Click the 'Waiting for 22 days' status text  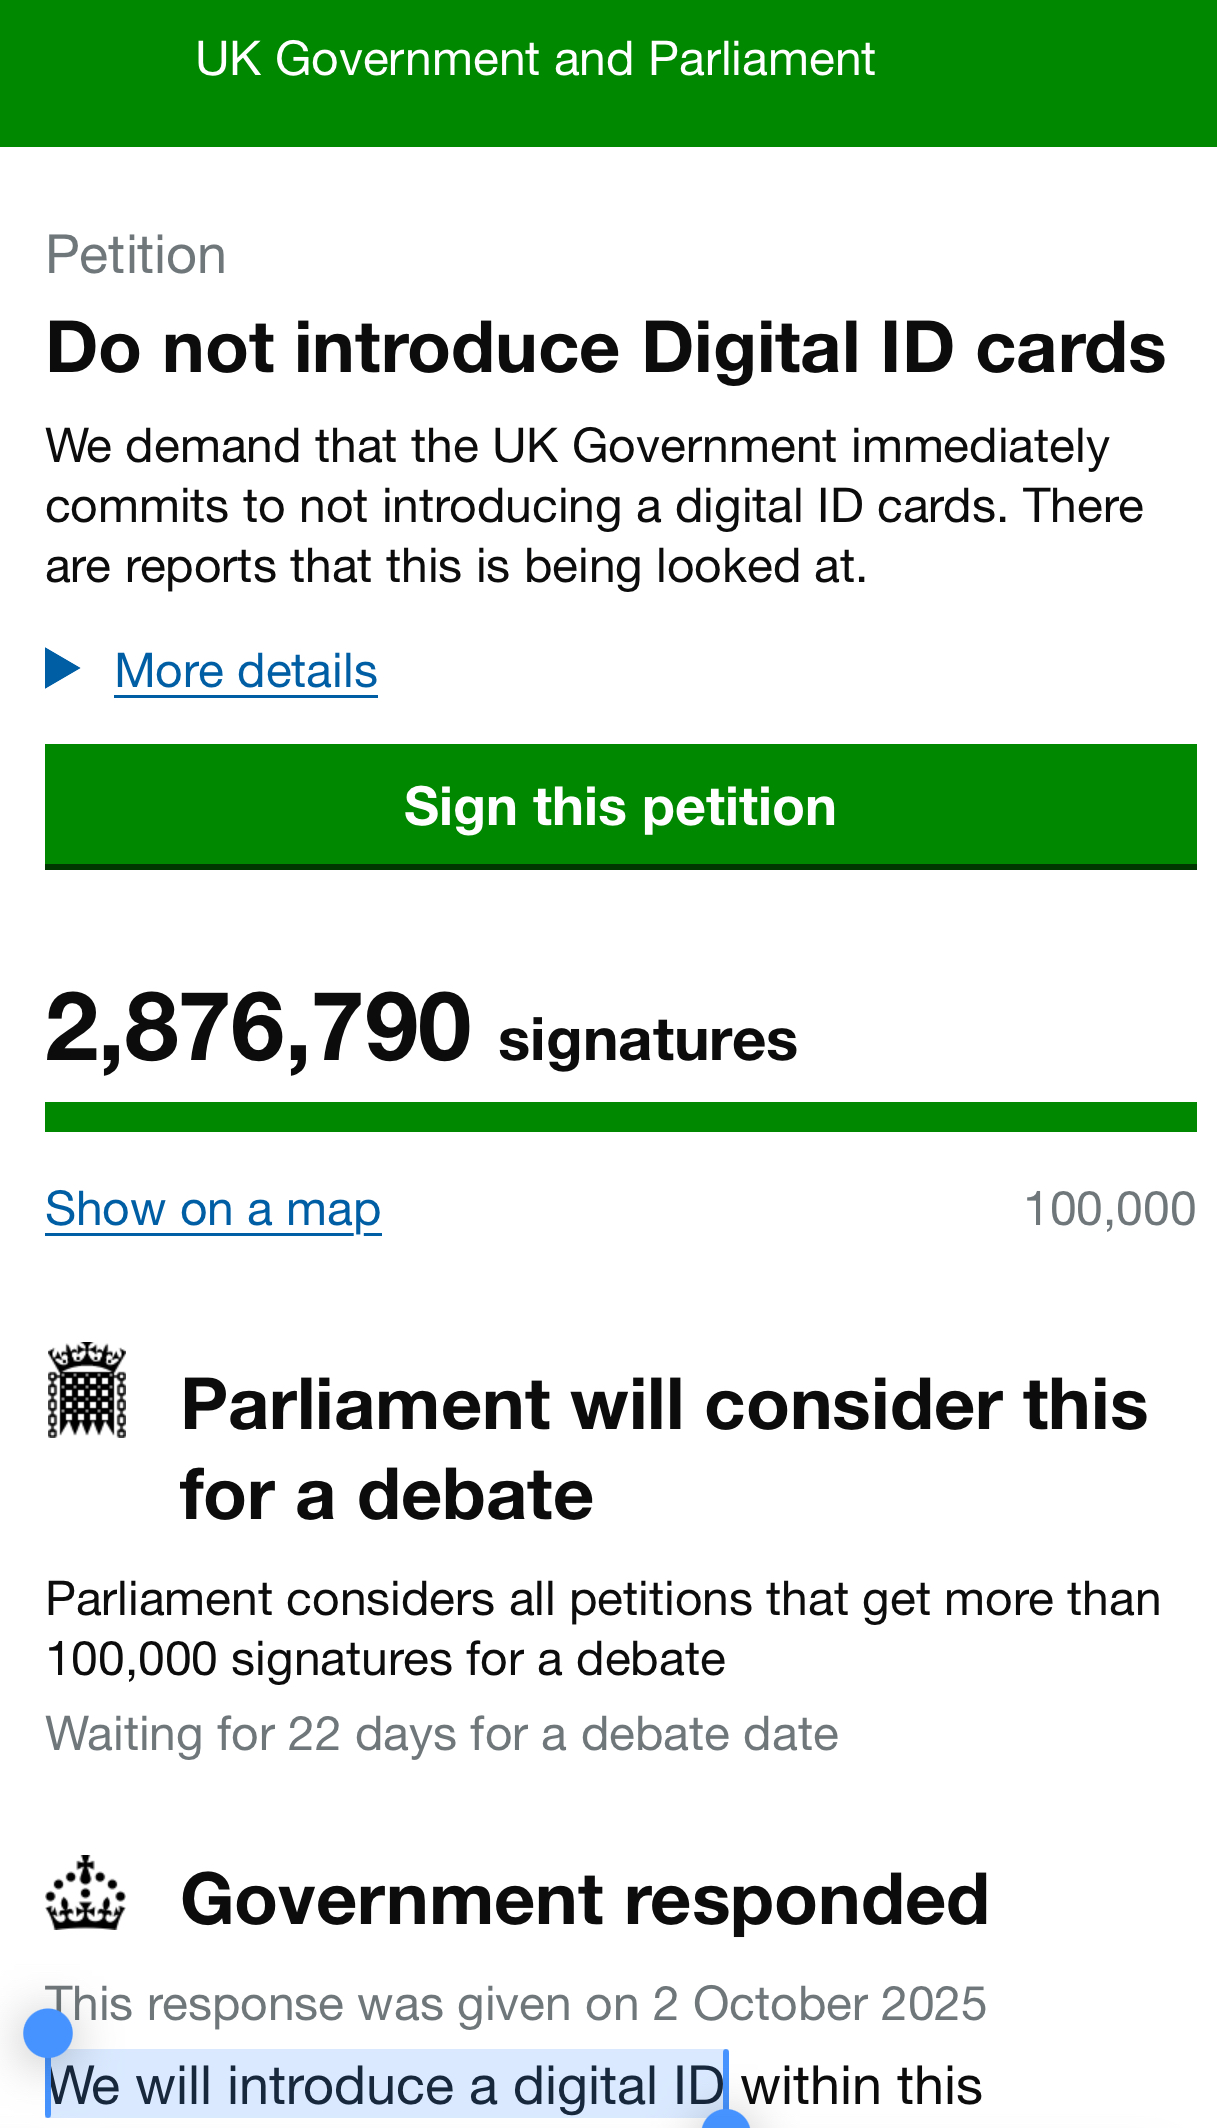pos(441,1734)
